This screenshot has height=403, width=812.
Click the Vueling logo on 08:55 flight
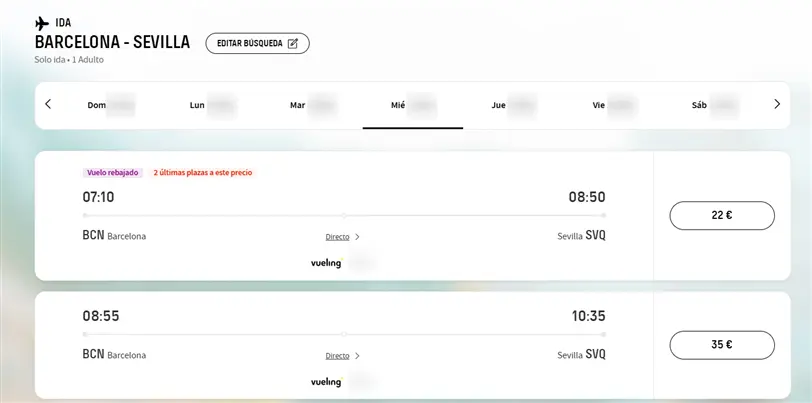[x=326, y=382]
